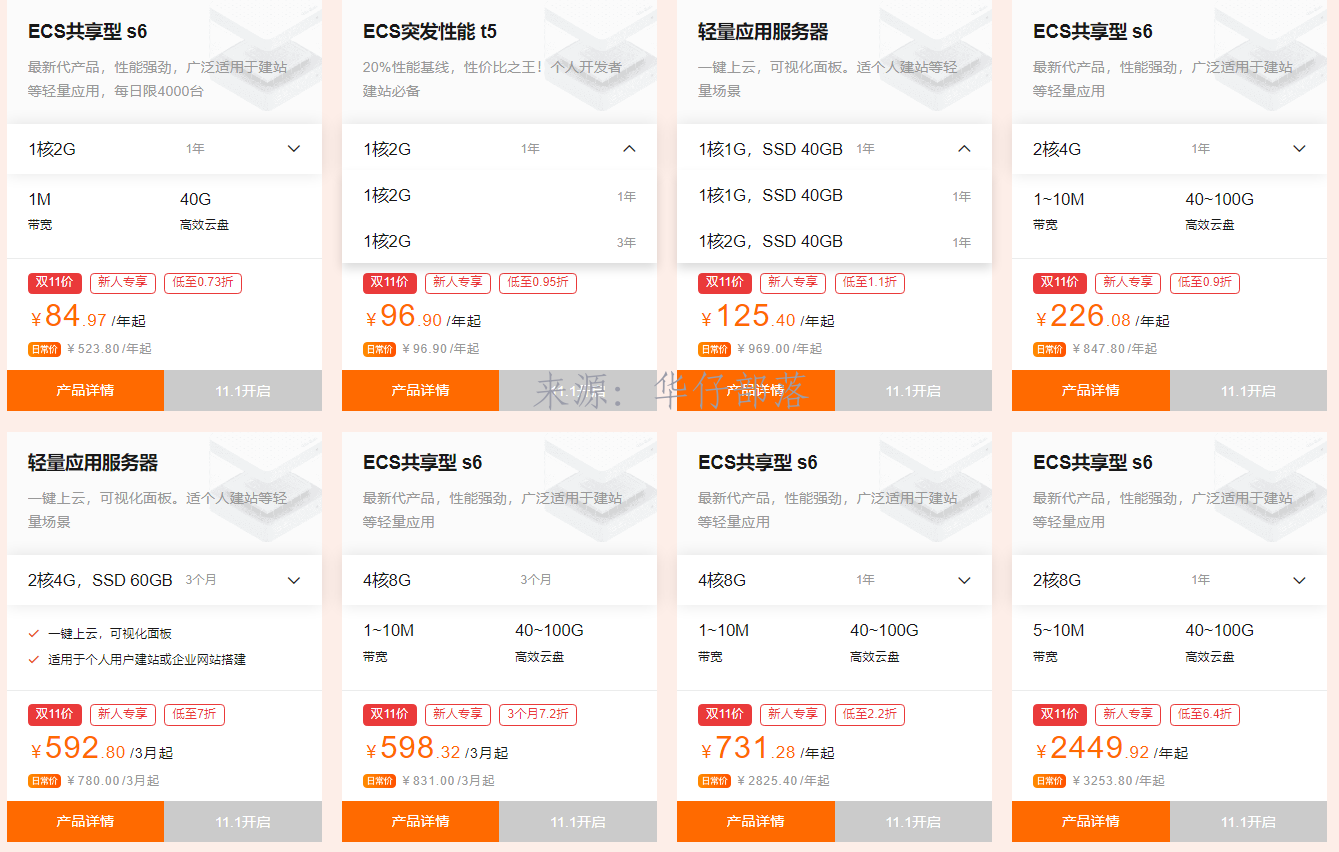Choose the 1核2G 1年 option in the open list

499,196
